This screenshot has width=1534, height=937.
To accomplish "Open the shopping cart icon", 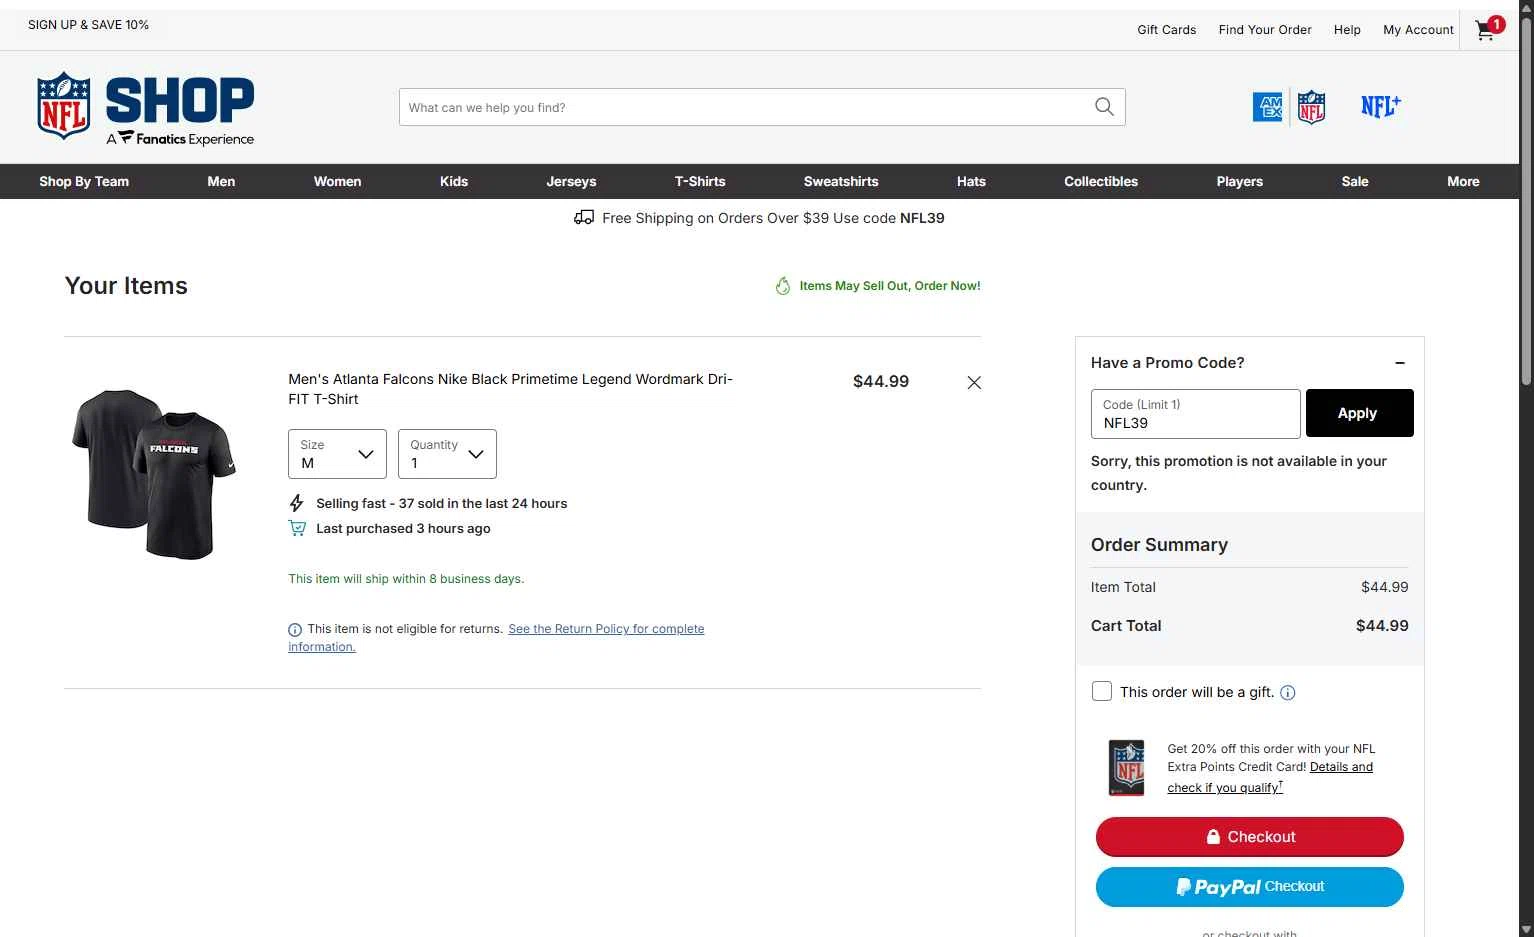I will [x=1487, y=30].
